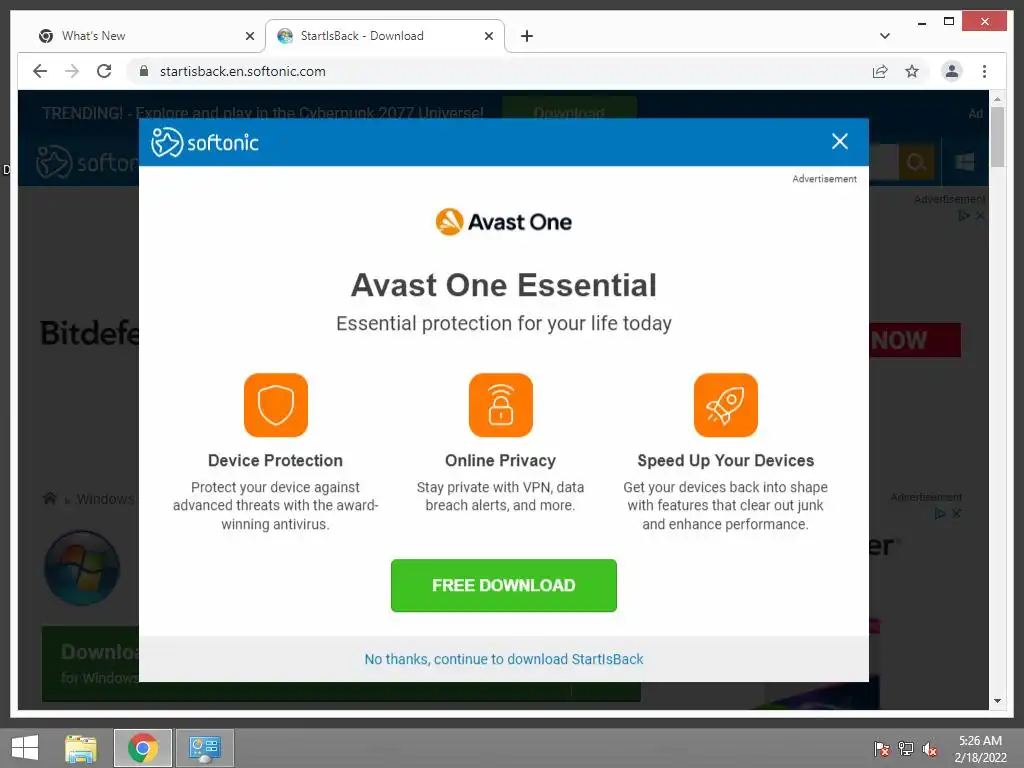Reload the page

tap(104, 71)
